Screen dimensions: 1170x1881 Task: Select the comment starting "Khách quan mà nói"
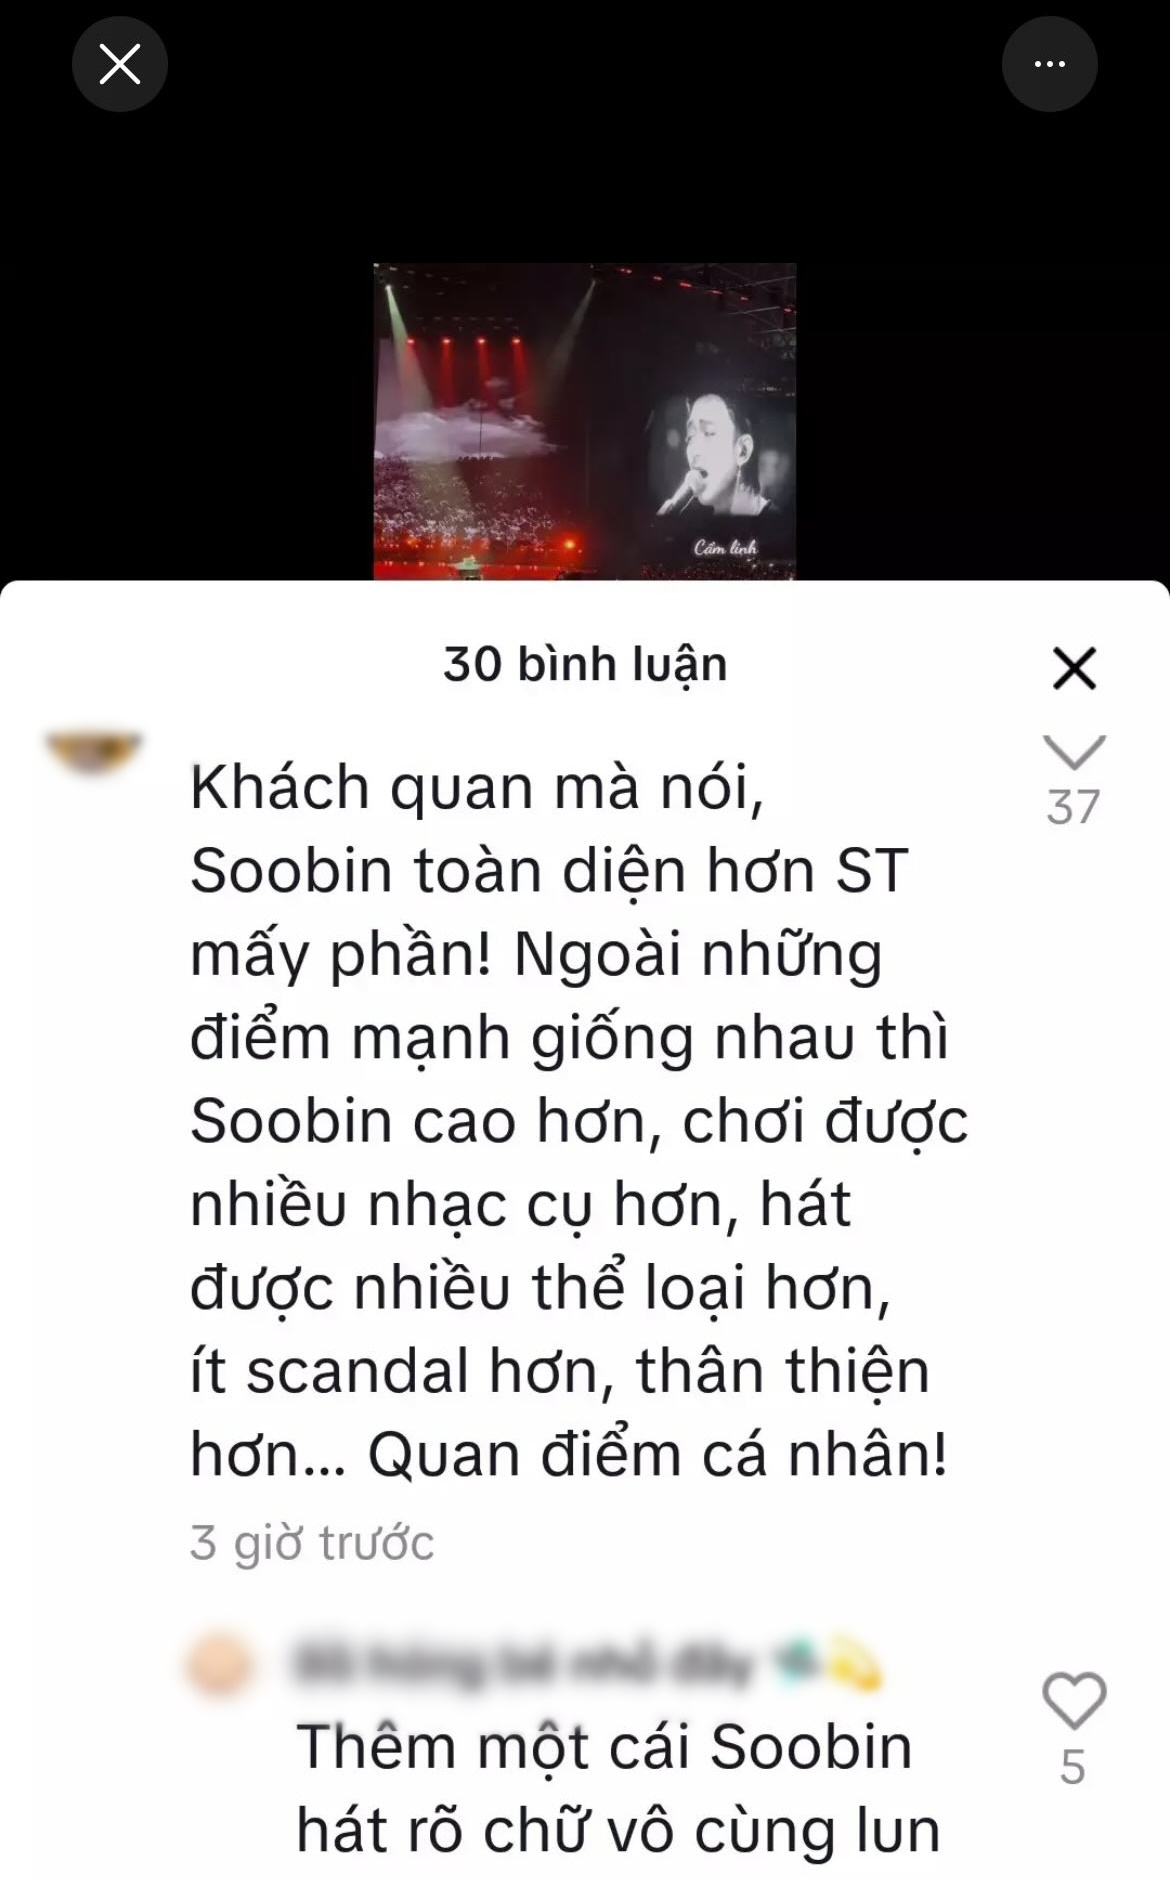[x=579, y=1121]
